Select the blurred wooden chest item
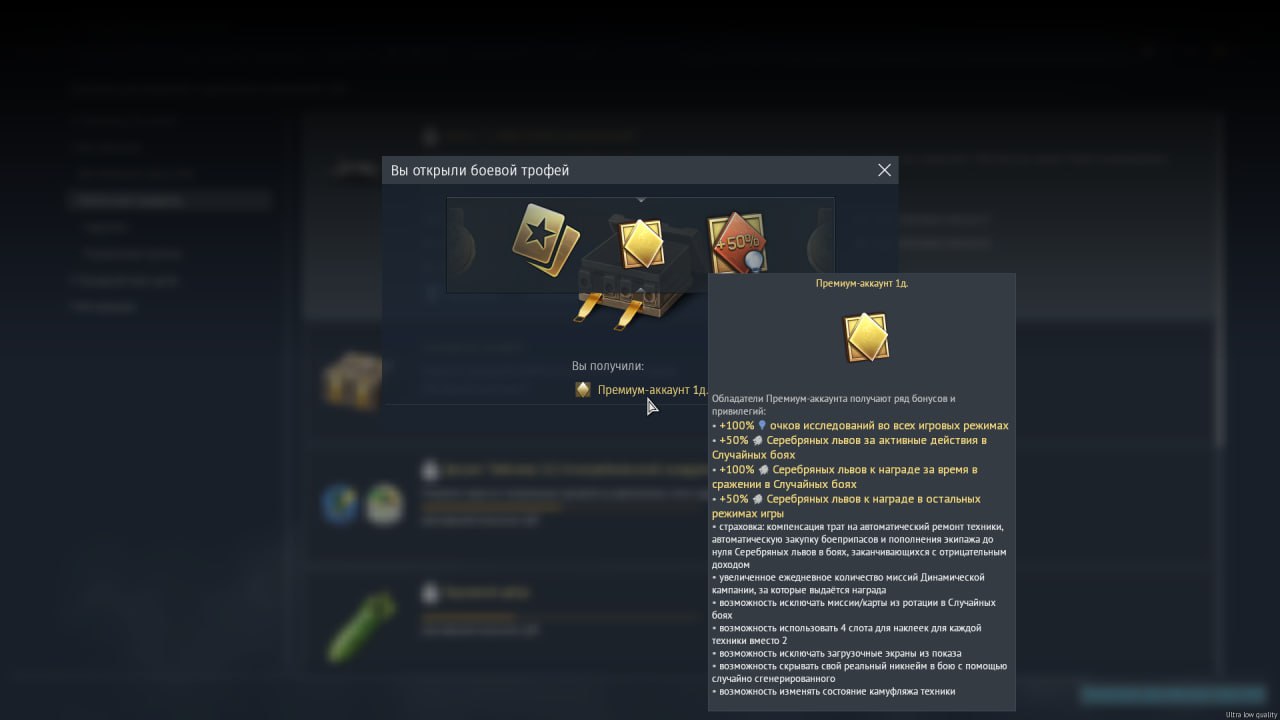This screenshot has width=1280, height=720. [351, 381]
